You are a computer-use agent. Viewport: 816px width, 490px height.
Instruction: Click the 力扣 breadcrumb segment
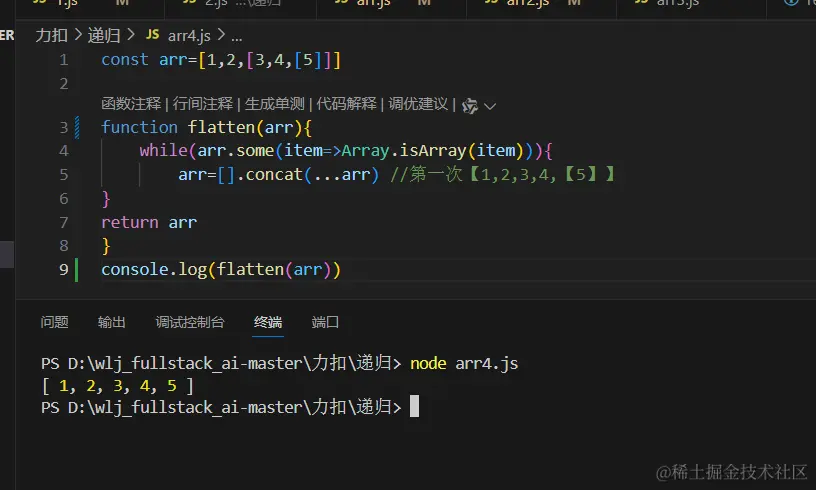[52, 35]
